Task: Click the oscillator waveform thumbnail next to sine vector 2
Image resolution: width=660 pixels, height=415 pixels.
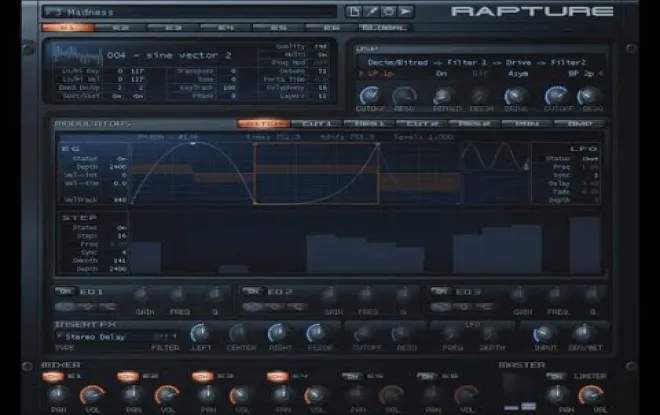Action: click(77, 55)
